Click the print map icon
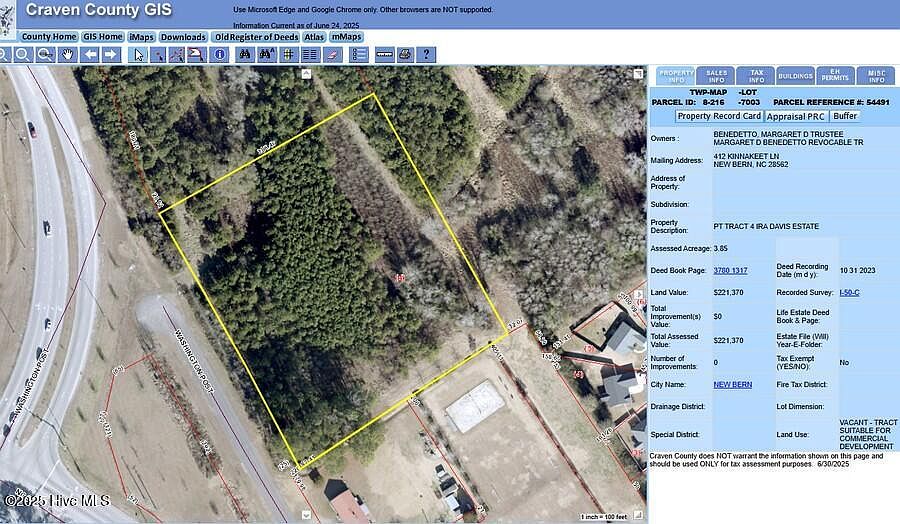 [x=405, y=55]
